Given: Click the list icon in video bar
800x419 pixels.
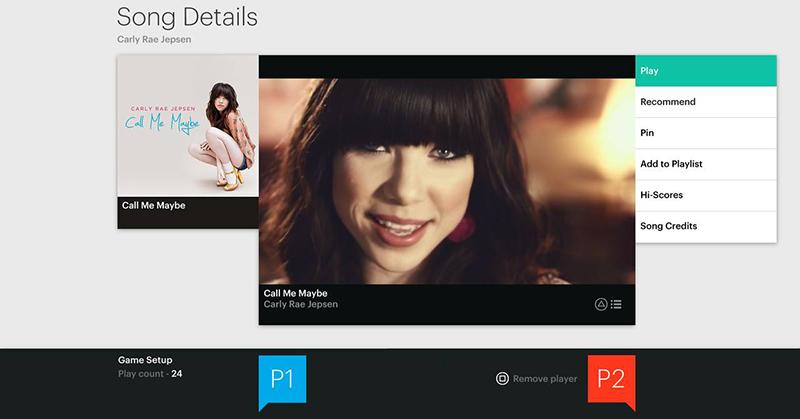Looking at the screenshot, I should tap(616, 304).
